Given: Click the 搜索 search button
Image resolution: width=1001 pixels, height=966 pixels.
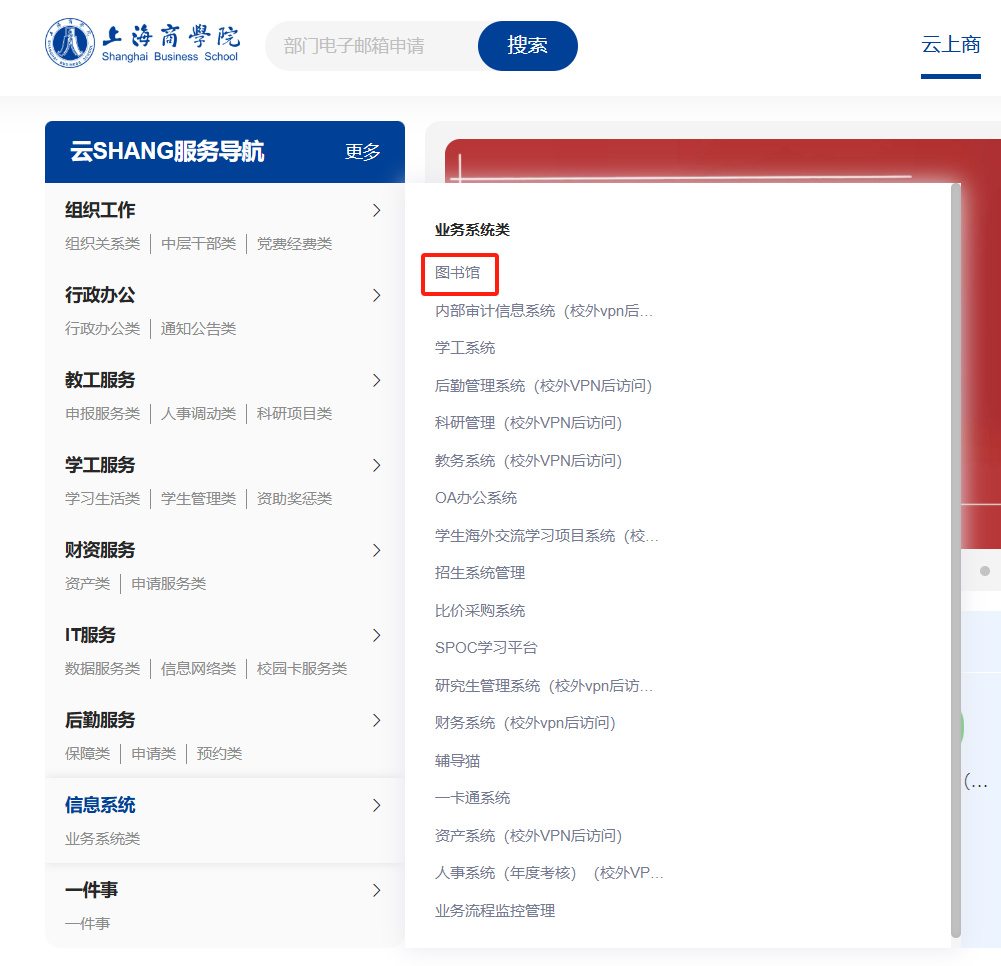Looking at the screenshot, I should pyautogui.click(x=527, y=46).
